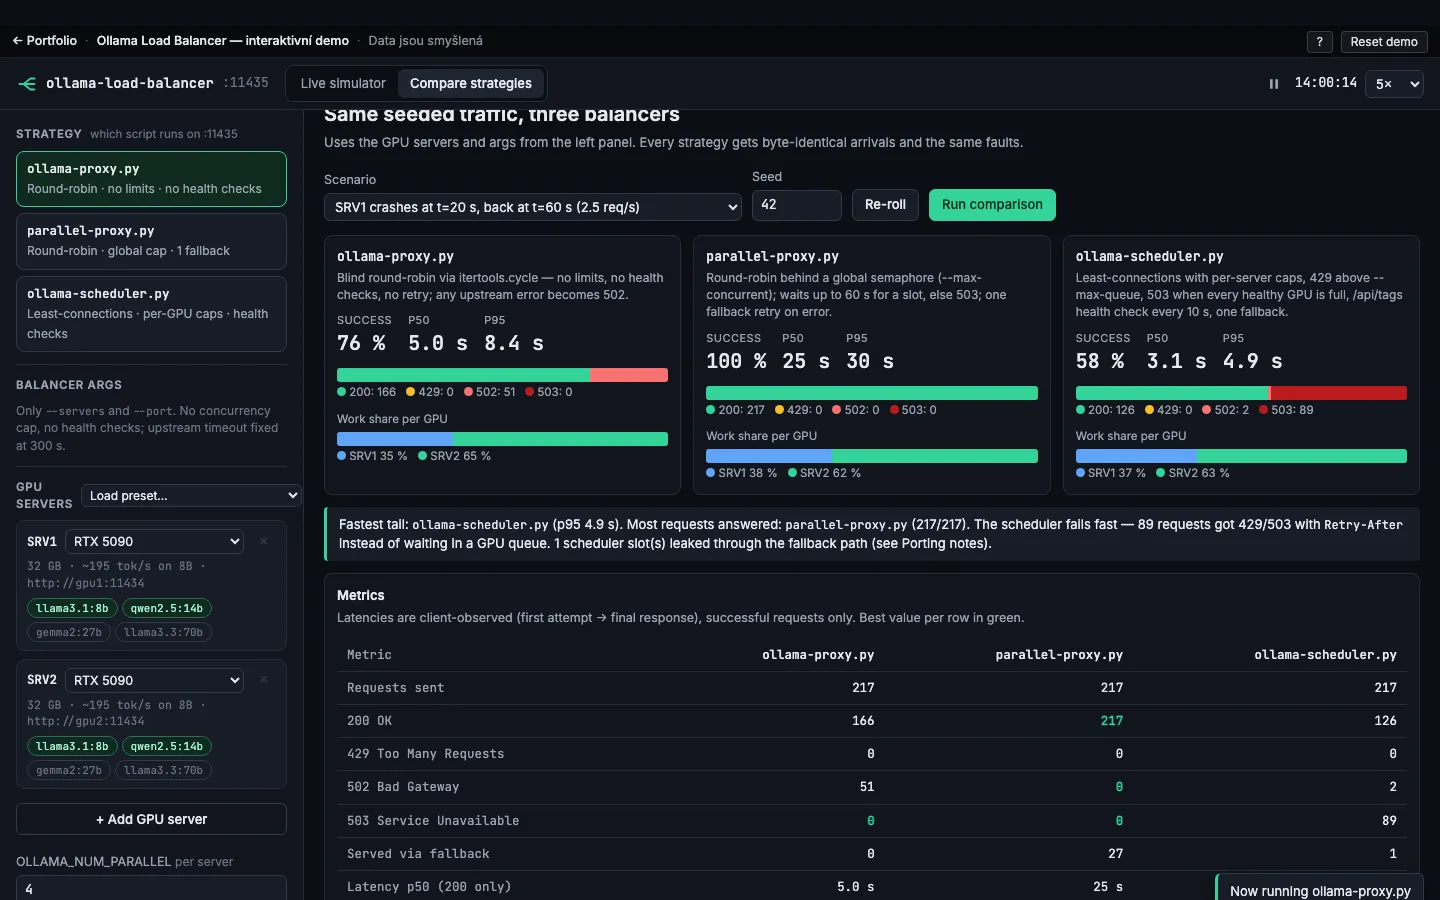Remove the SRV2 GPU server
This screenshot has width=1440, height=900.
[264, 680]
